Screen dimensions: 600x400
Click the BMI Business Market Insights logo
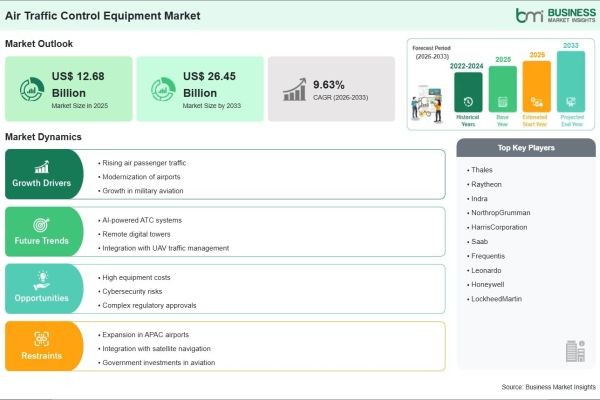click(555, 15)
